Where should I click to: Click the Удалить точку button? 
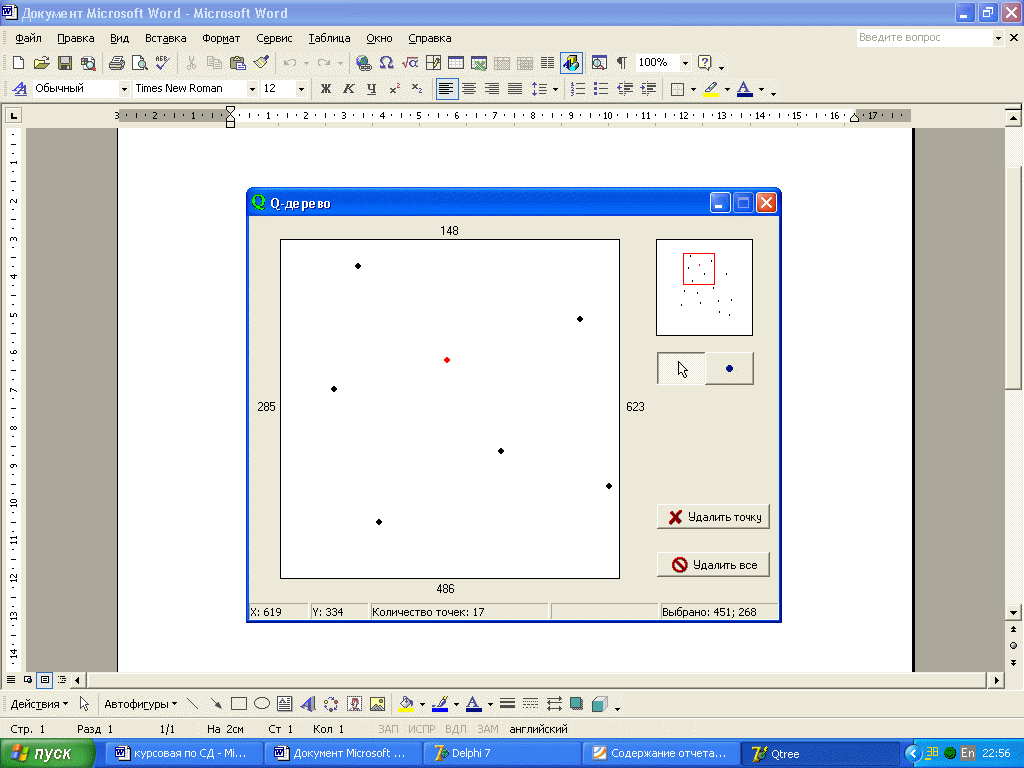click(x=713, y=517)
